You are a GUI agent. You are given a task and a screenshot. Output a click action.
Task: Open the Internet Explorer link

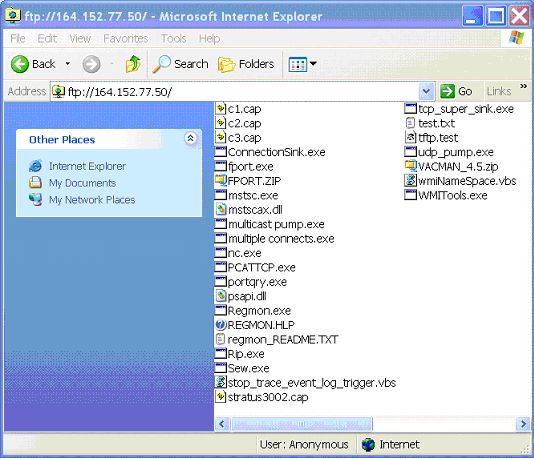click(88, 166)
